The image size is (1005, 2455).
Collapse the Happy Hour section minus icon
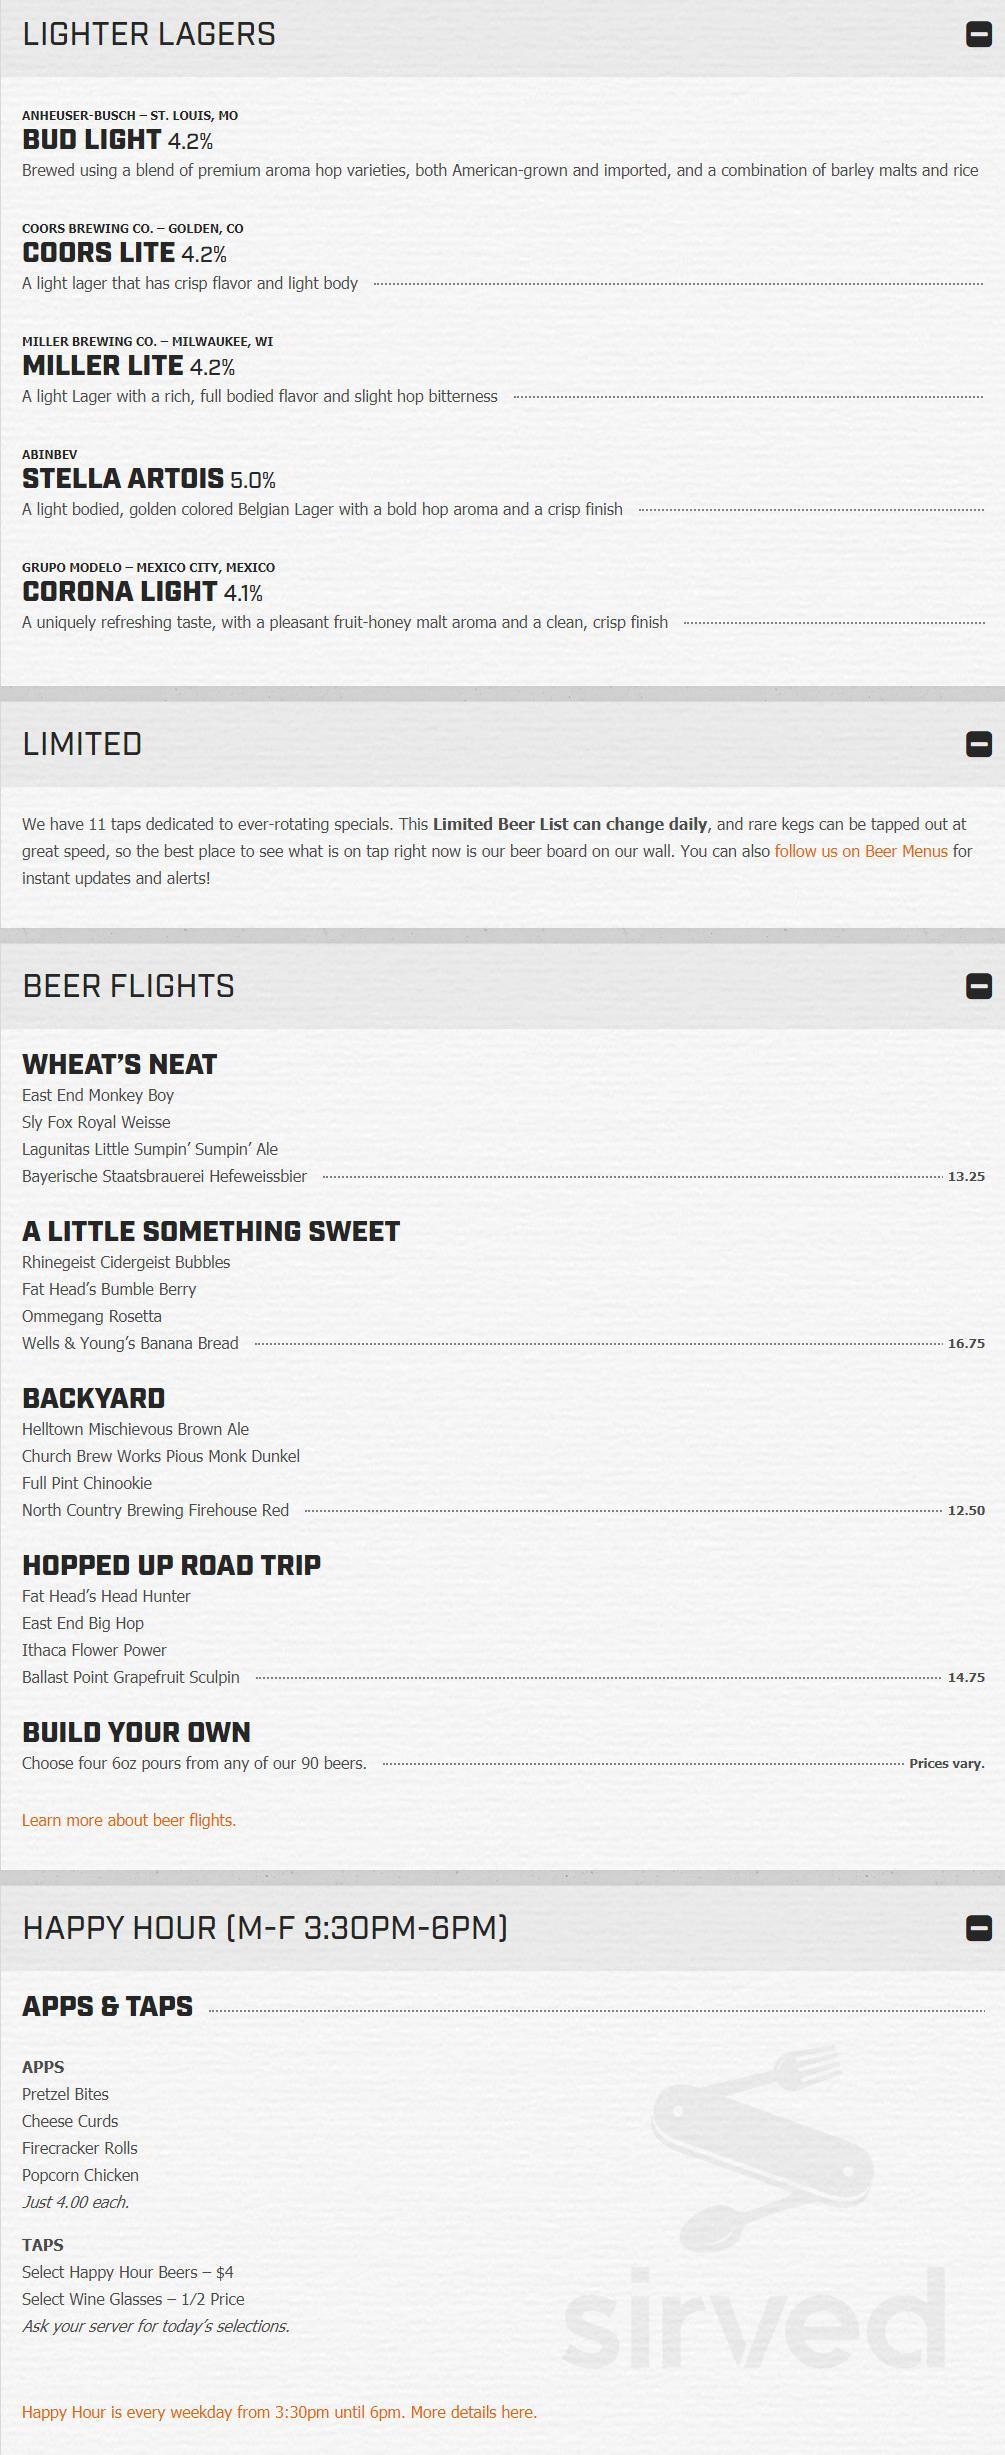tap(978, 1928)
